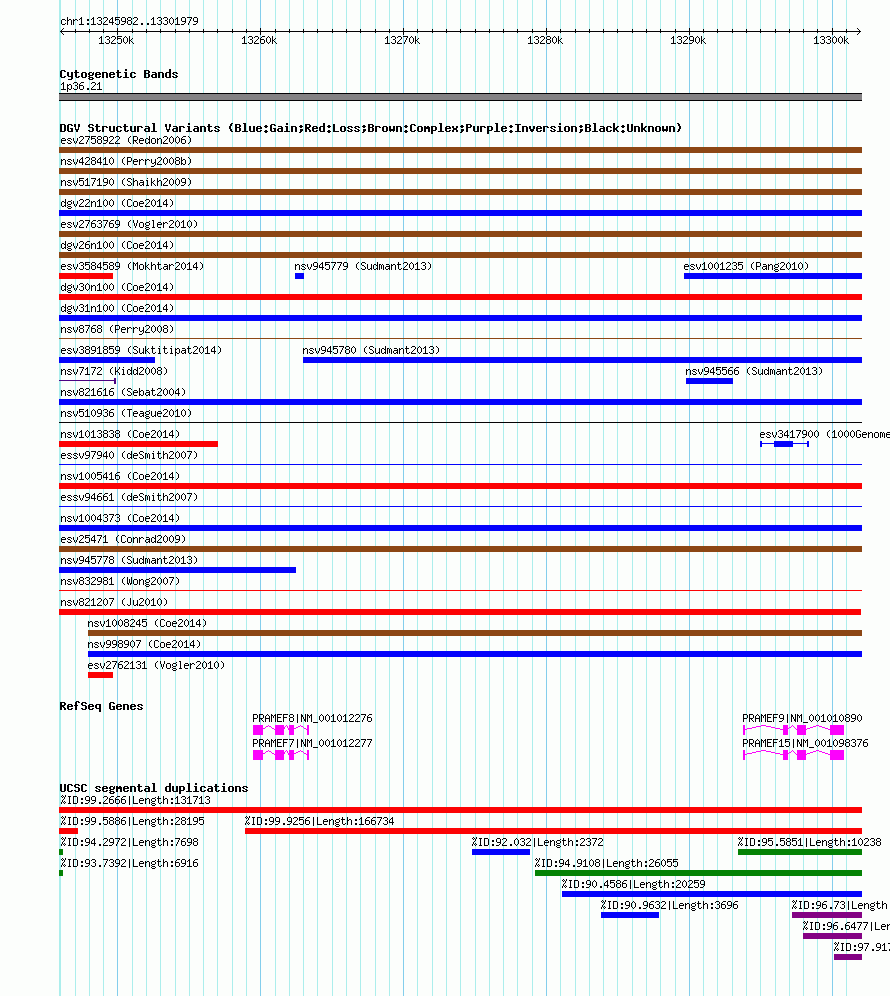The width and height of the screenshot is (890, 996).
Task: Click nsv821207 (Ju2010) label
Action: click(x=114, y=602)
